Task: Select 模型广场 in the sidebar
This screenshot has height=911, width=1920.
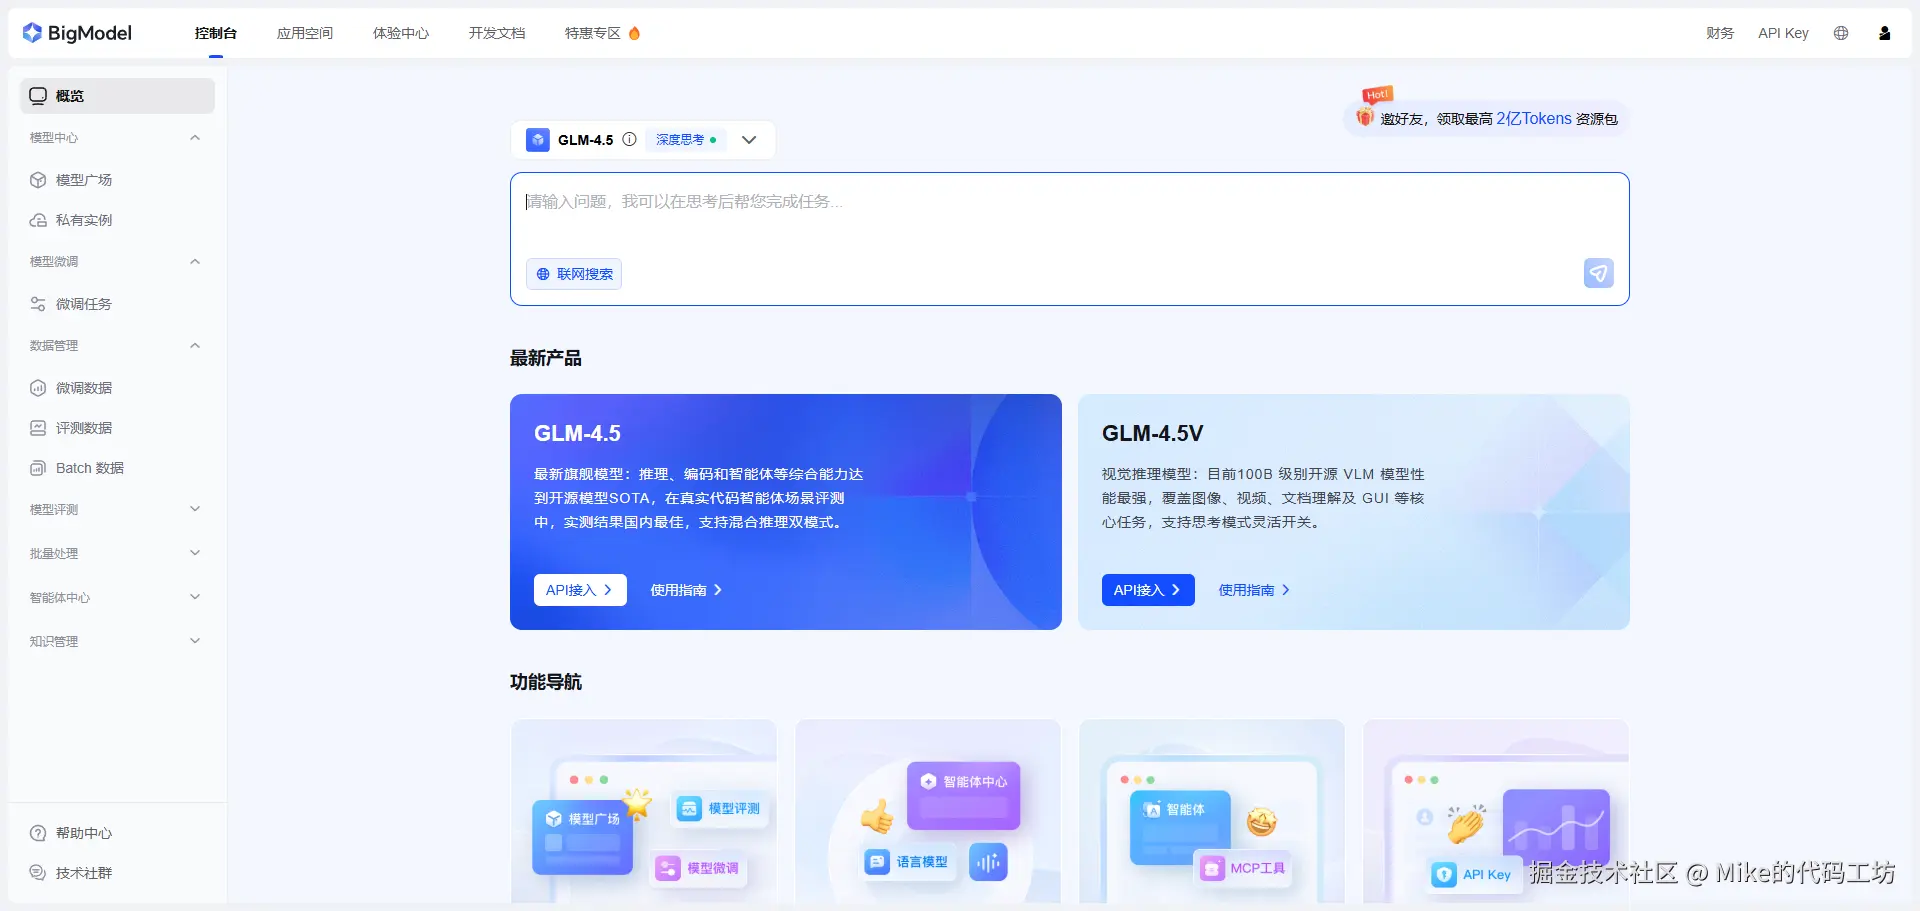Action: (x=117, y=180)
